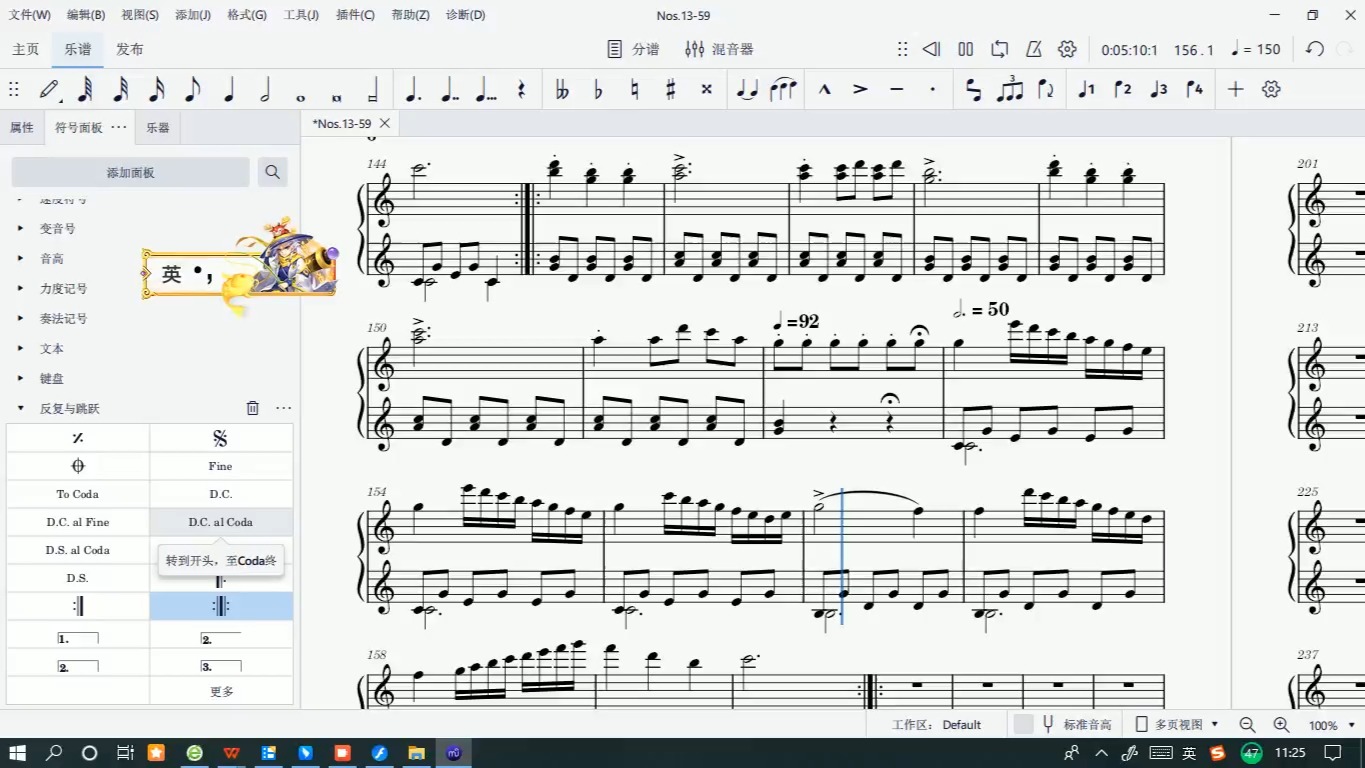Add a tie to the note
Viewport: 1365px width, 768px height.
(747, 89)
